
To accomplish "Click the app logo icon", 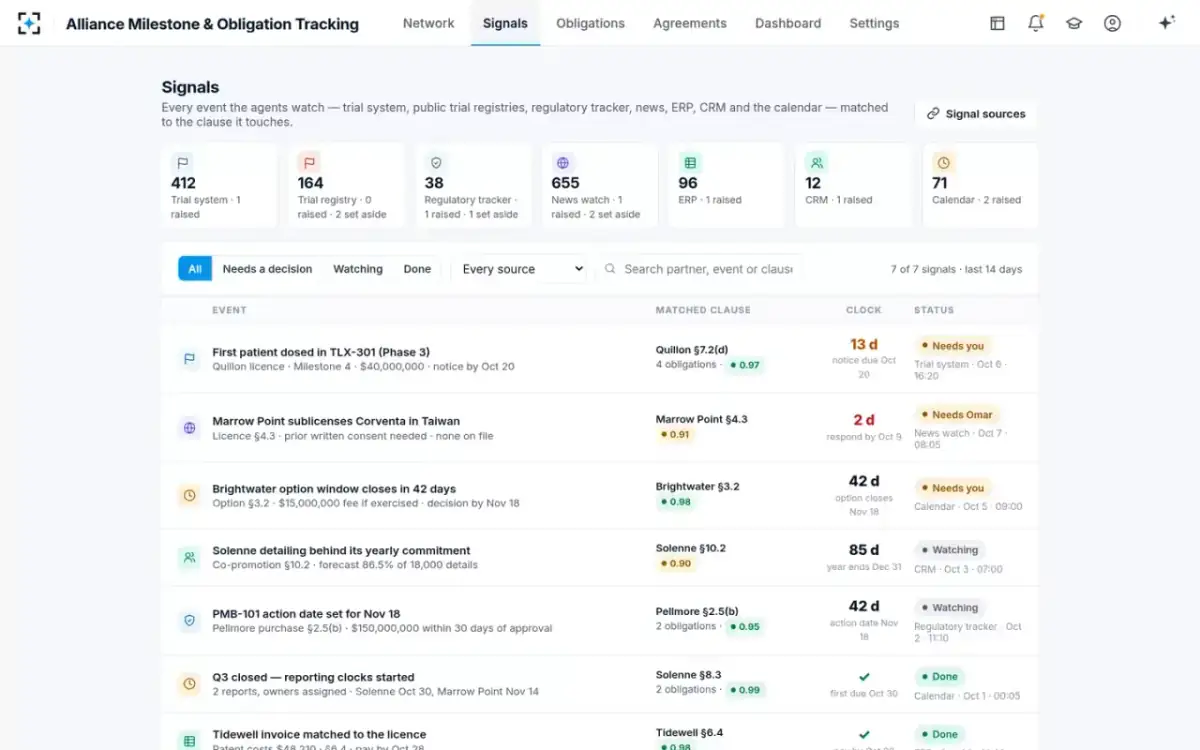I will click(x=29, y=23).
